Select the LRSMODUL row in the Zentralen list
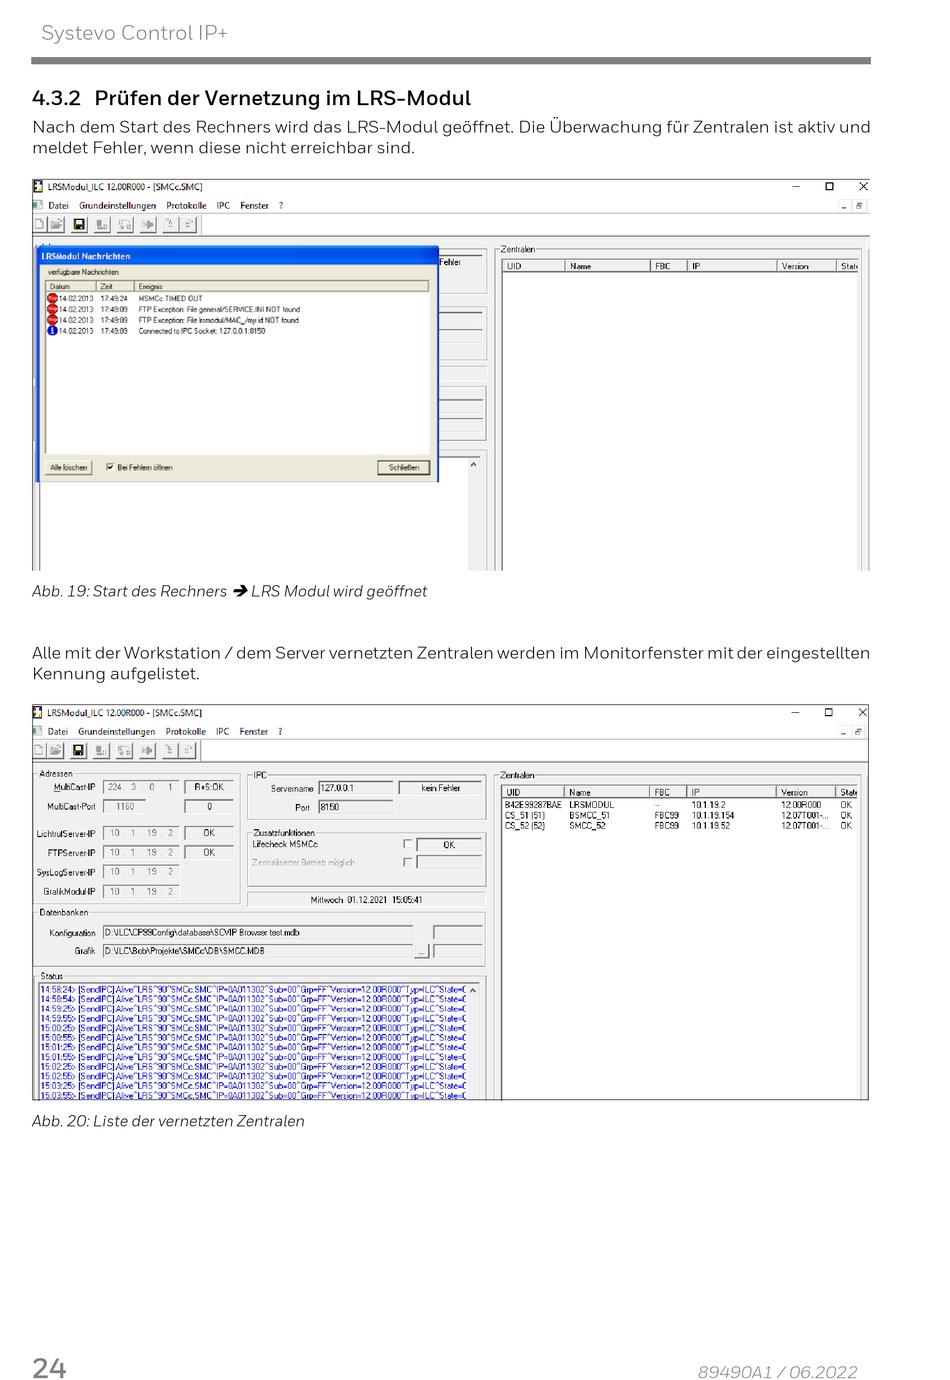This screenshot has height=1380, width=950. [x=680, y=804]
